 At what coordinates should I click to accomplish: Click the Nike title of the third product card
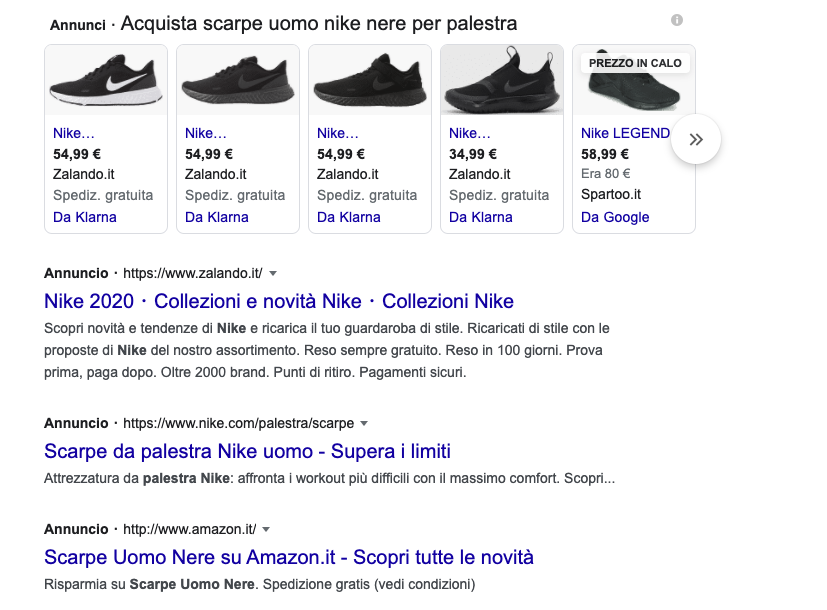point(338,133)
